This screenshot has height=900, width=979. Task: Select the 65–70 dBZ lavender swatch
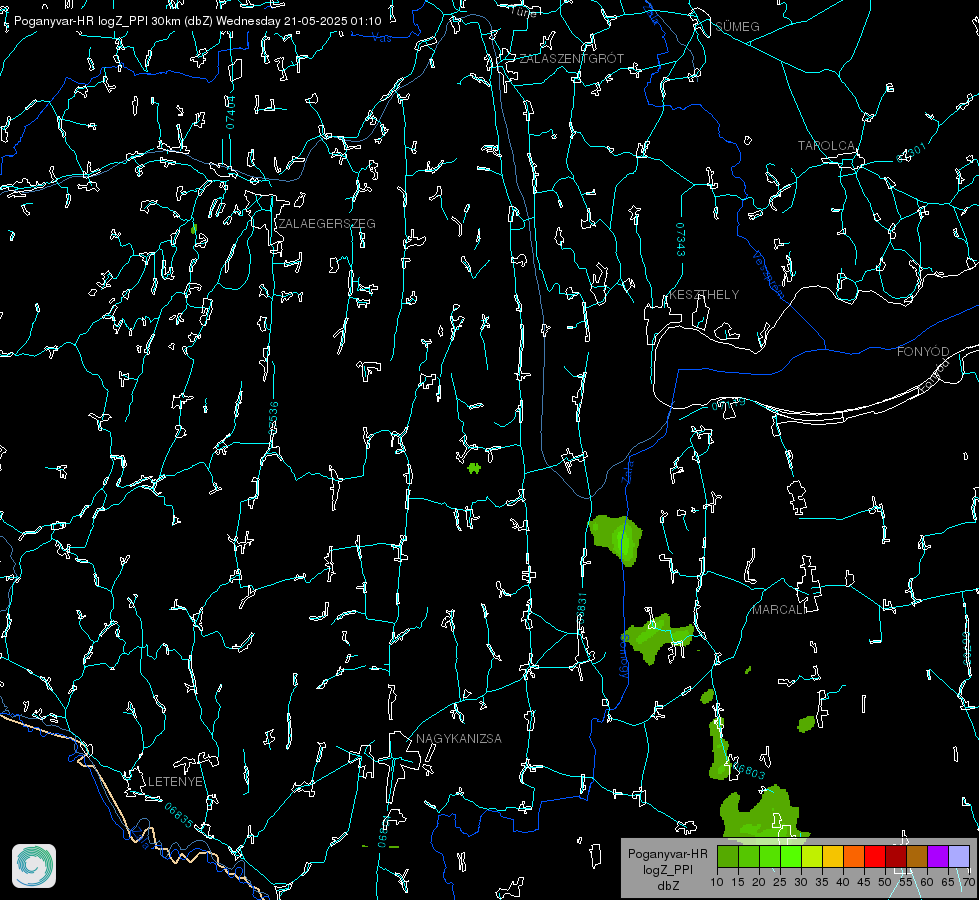click(959, 856)
